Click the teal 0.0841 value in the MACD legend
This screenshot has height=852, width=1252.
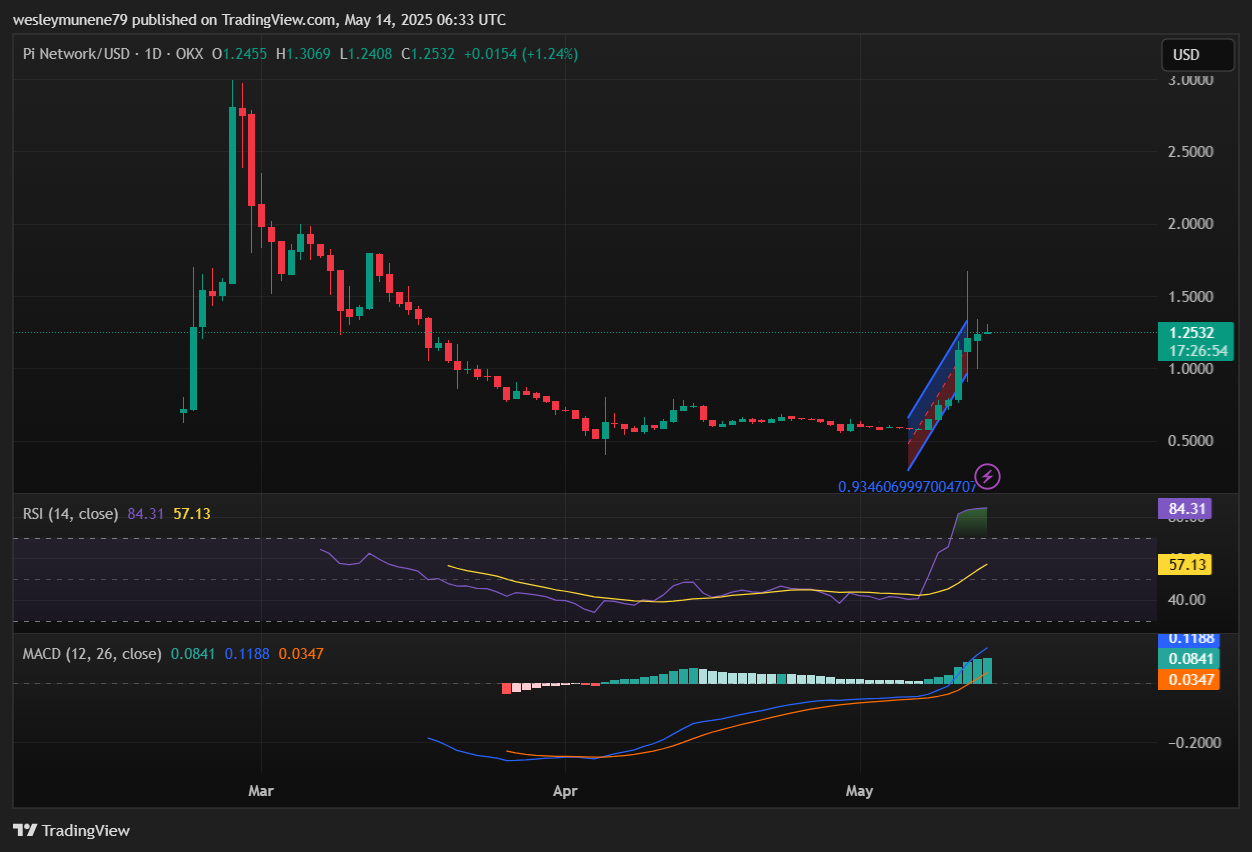(193, 654)
